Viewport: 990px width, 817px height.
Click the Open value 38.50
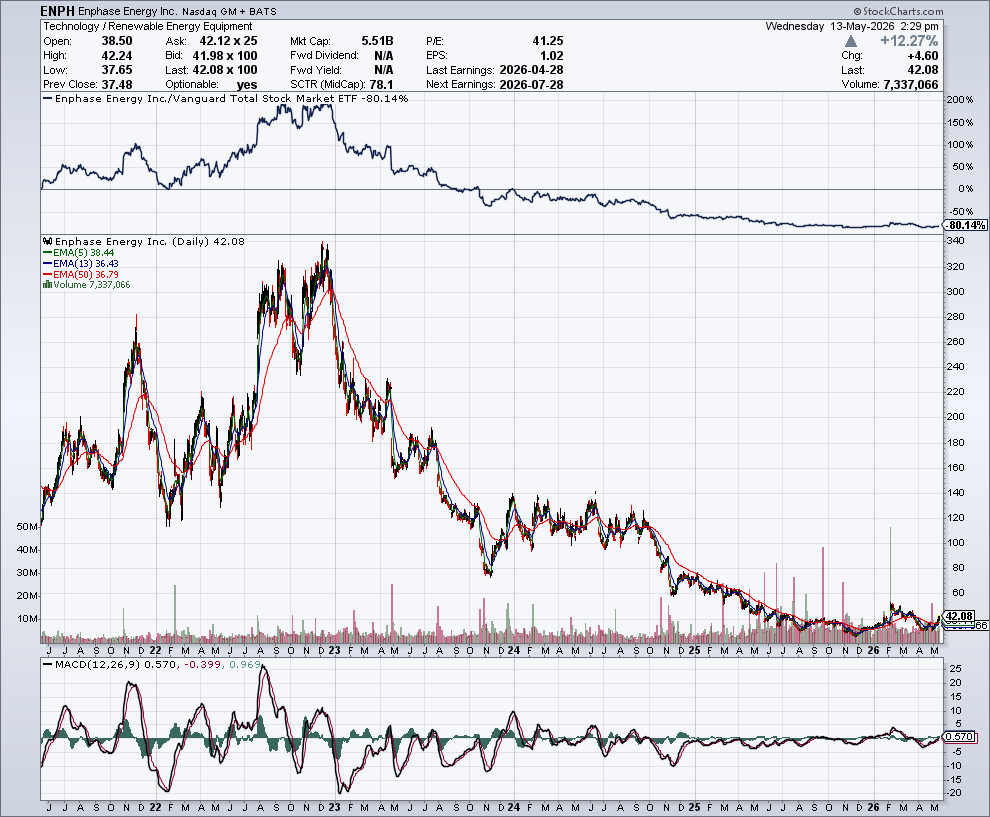coord(117,41)
